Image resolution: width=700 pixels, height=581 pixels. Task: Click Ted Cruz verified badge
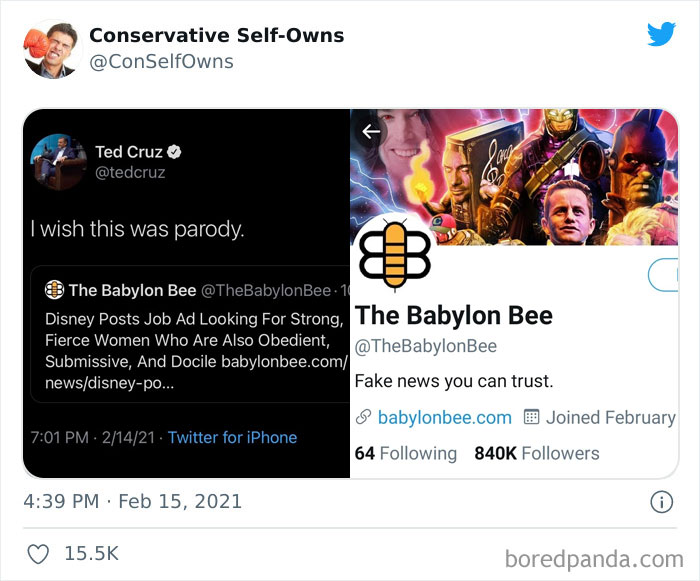click(x=174, y=152)
